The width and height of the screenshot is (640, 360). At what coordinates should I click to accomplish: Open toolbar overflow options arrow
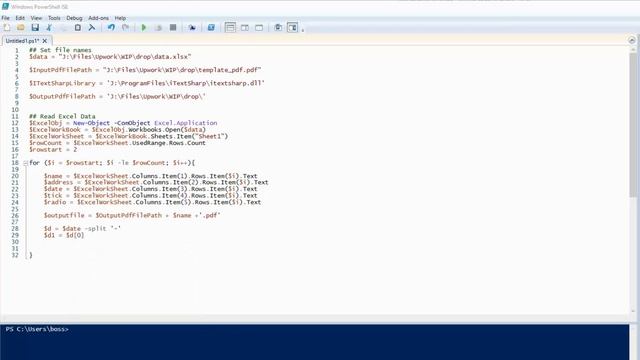pos(302,29)
